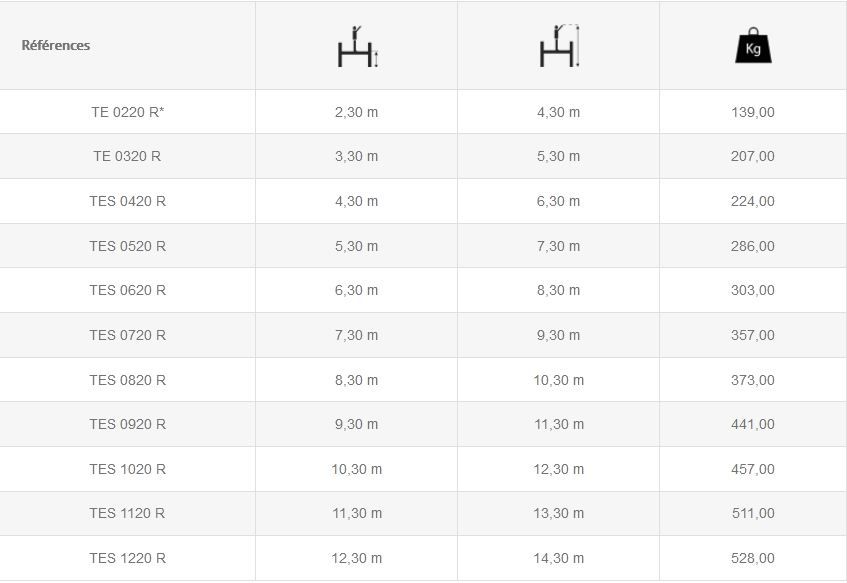Select reference TE 0320 R

(127, 156)
